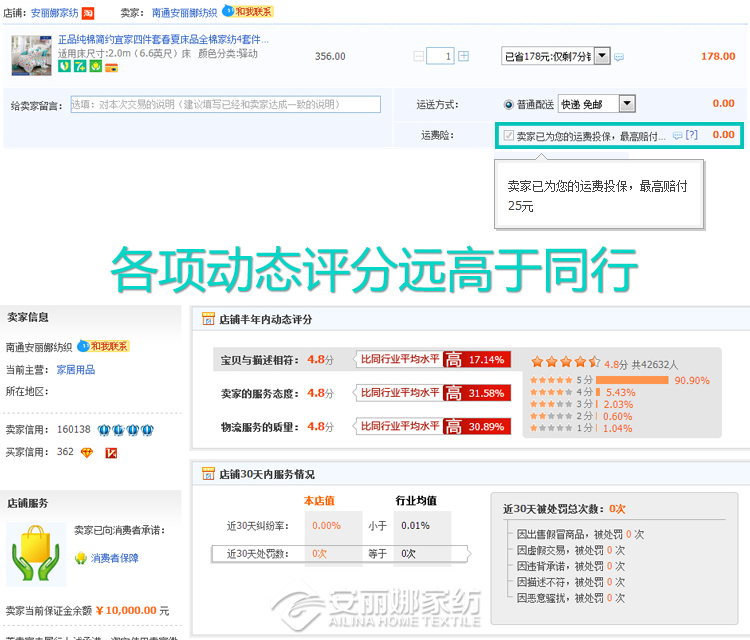Click the deposit amount ¥10,000.00
This screenshot has width=750, height=640.
click(126, 610)
